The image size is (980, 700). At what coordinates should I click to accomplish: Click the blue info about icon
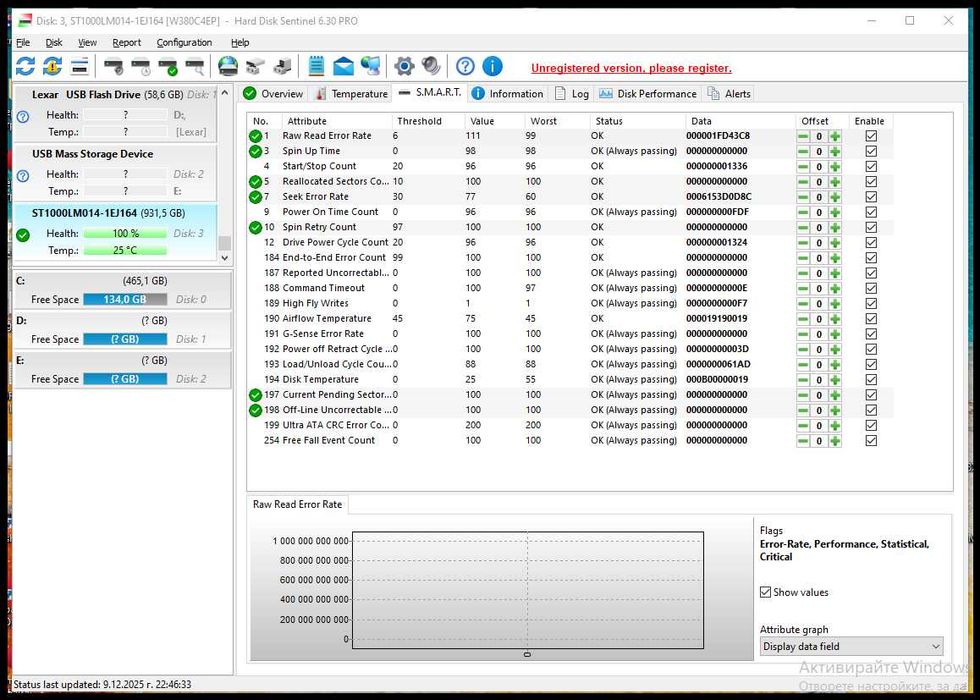[x=492, y=67]
